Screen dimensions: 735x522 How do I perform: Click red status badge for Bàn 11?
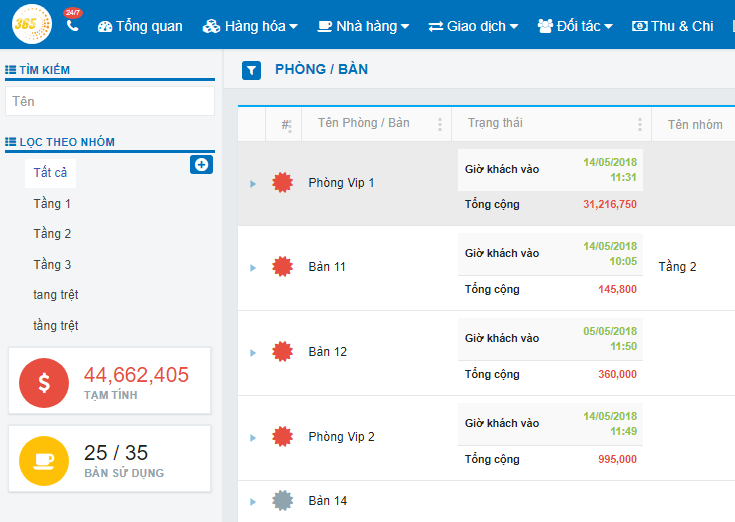[x=283, y=267]
